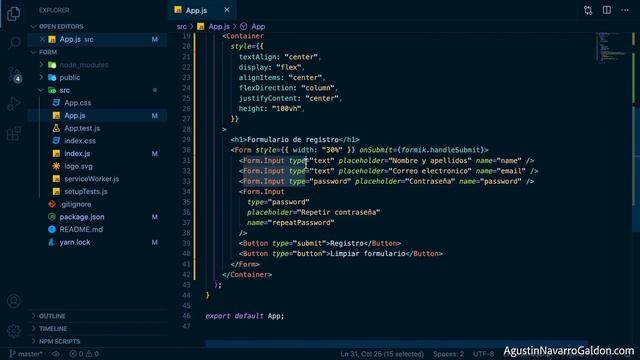Click the errors and warnings count
Viewport: 640px width, 360px height.
[84, 354]
